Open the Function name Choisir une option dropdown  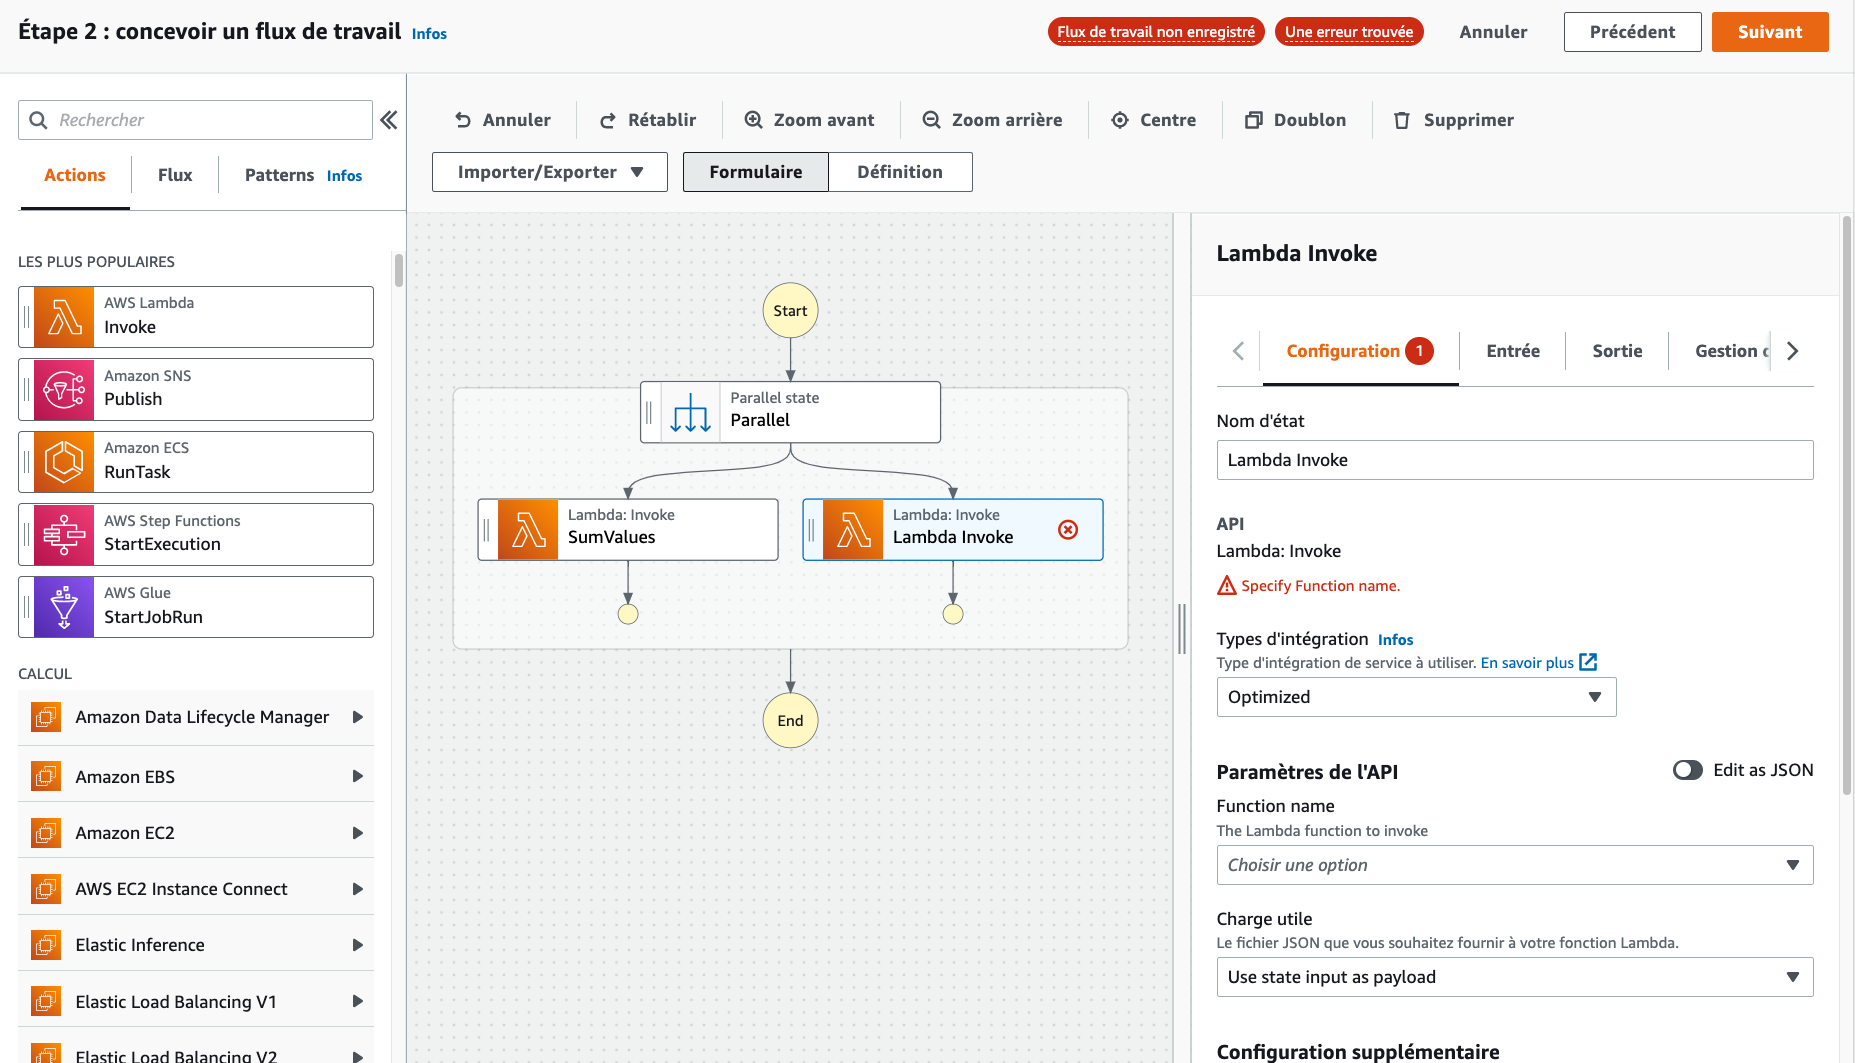(1514, 865)
